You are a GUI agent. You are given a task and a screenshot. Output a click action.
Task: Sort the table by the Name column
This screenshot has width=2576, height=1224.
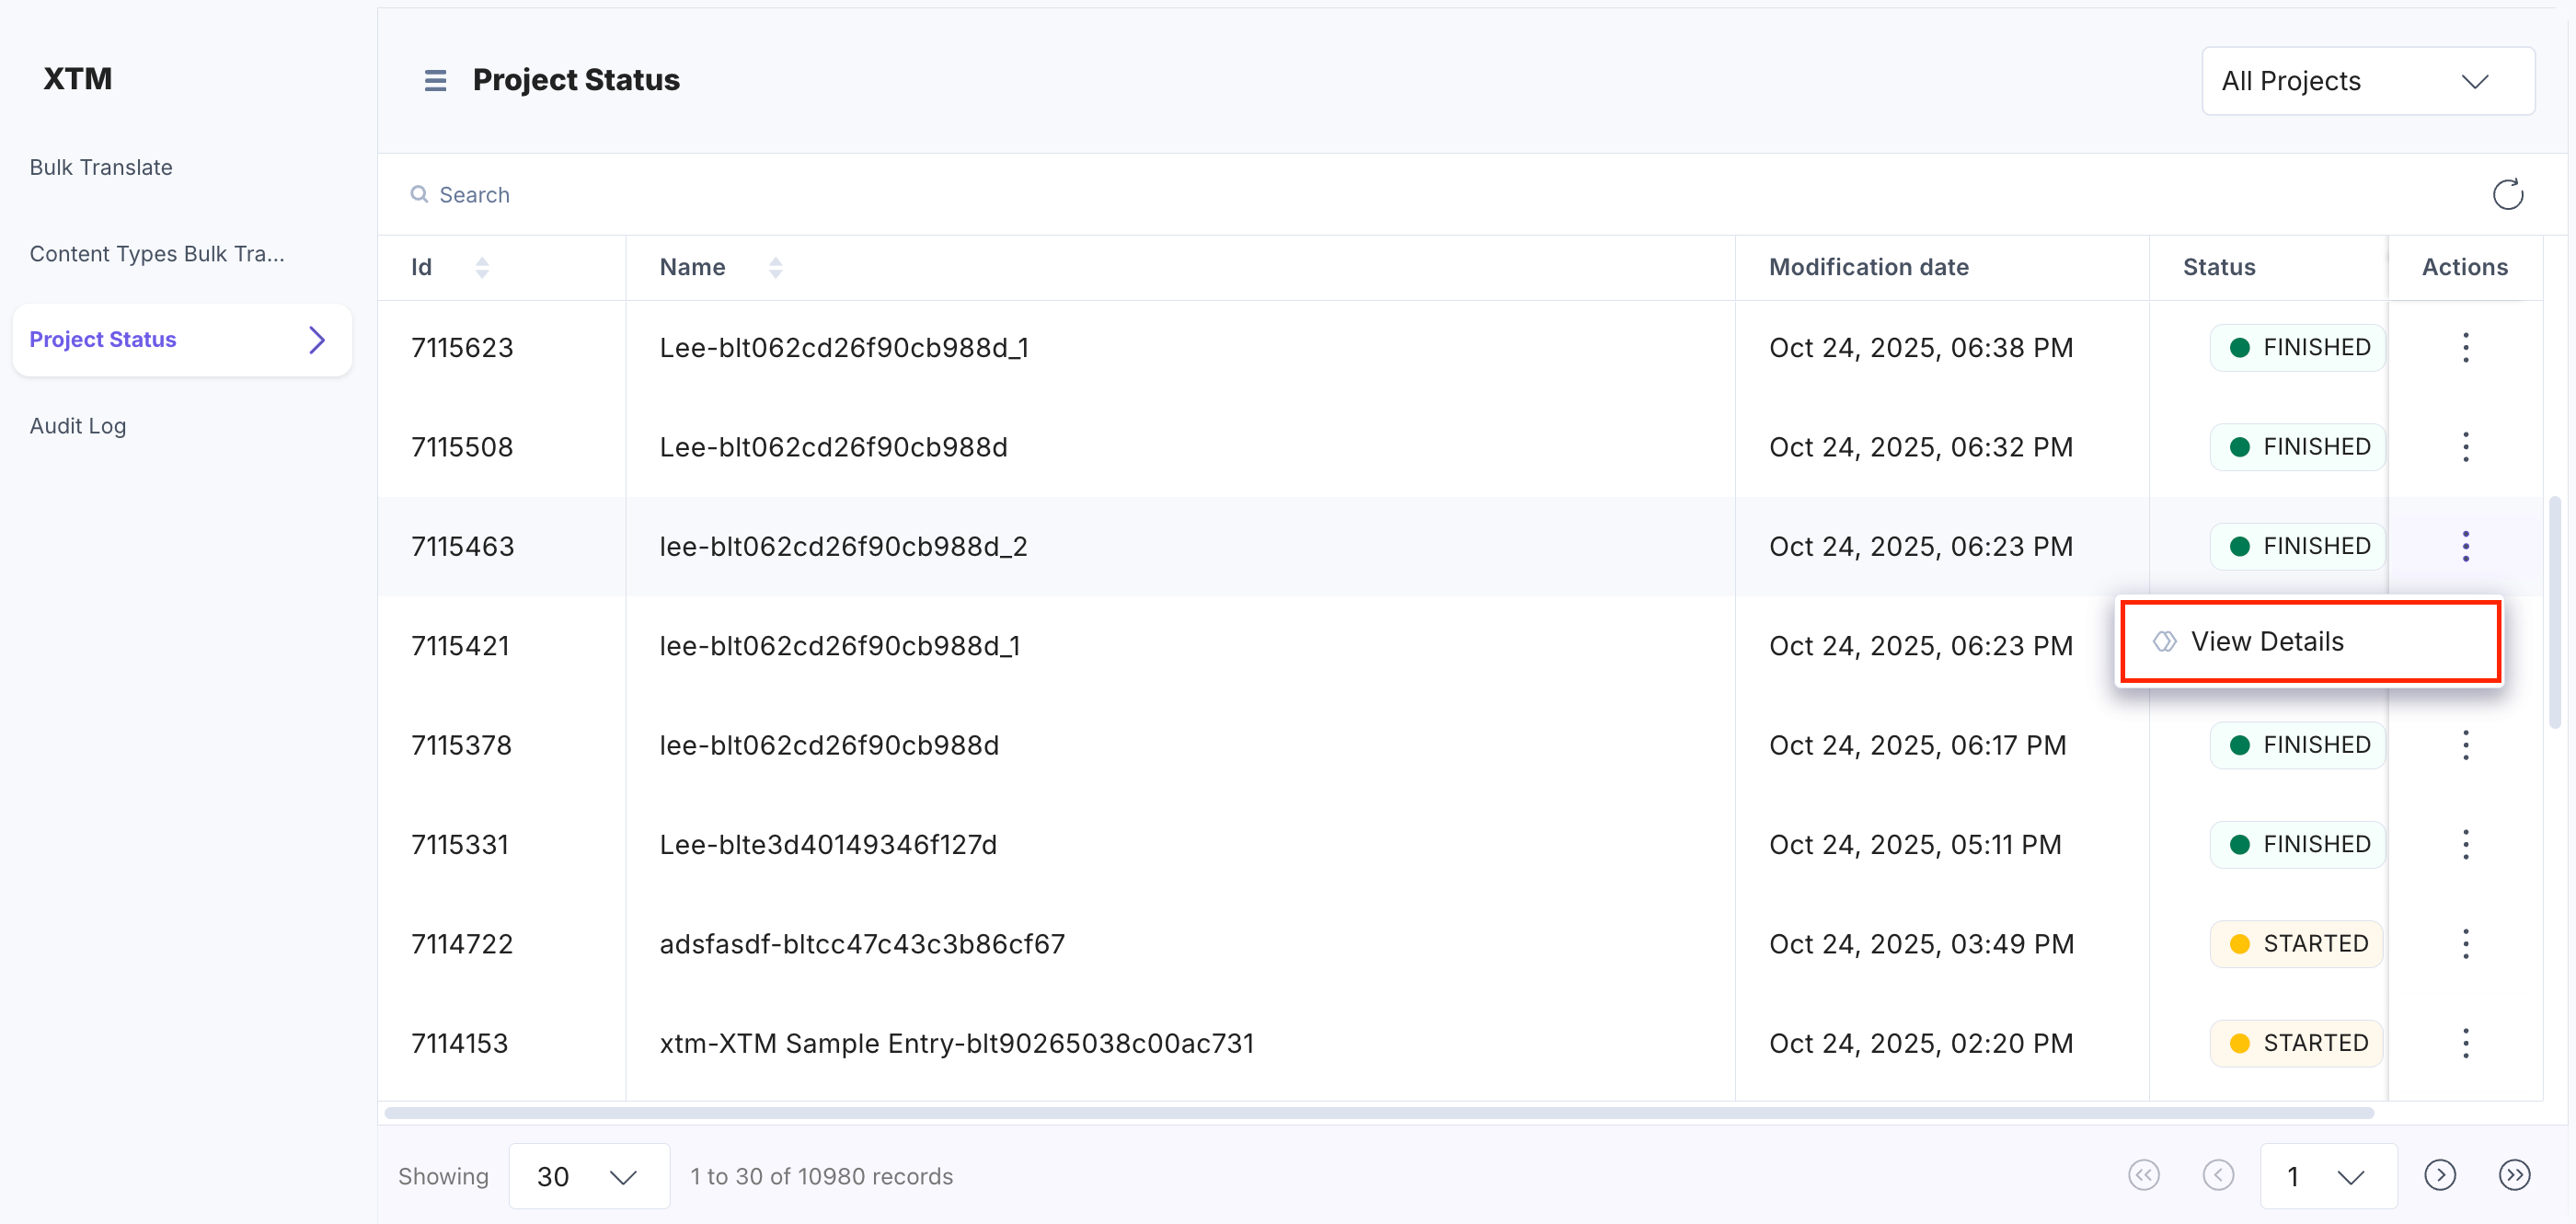click(776, 267)
